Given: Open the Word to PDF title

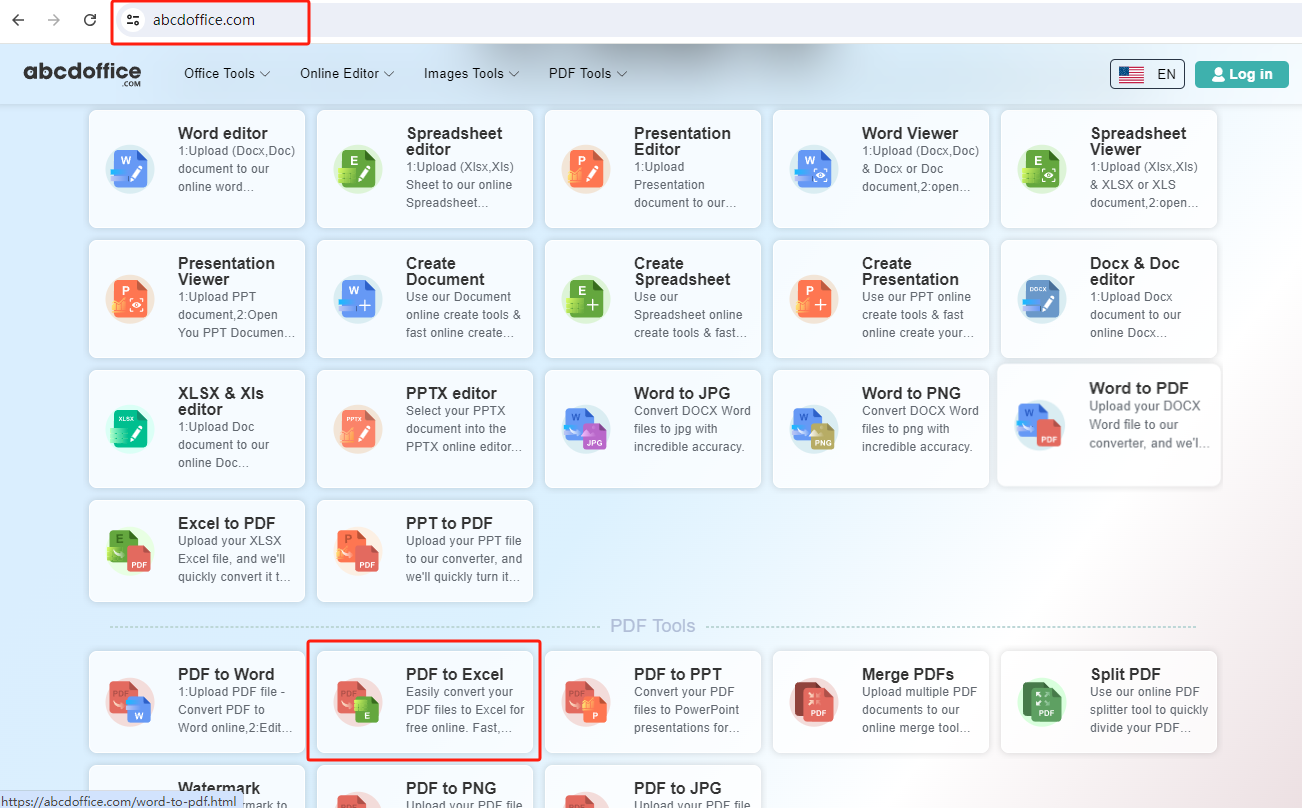Looking at the screenshot, I should pyautogui.click(x=1138, y=388).
